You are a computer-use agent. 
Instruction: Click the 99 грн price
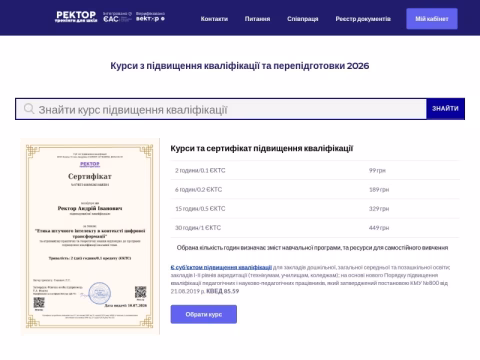pos(377,170)
